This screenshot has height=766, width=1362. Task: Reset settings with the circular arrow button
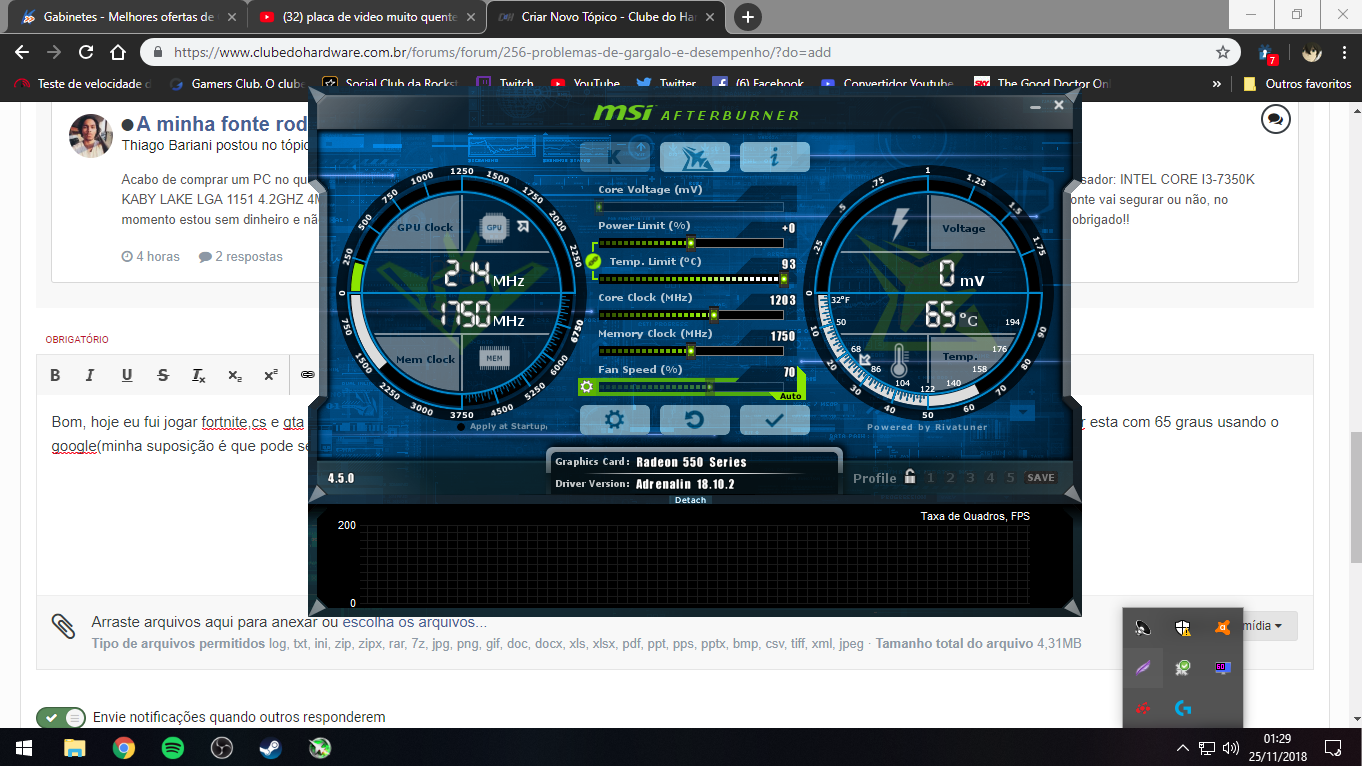coord(694,420)
